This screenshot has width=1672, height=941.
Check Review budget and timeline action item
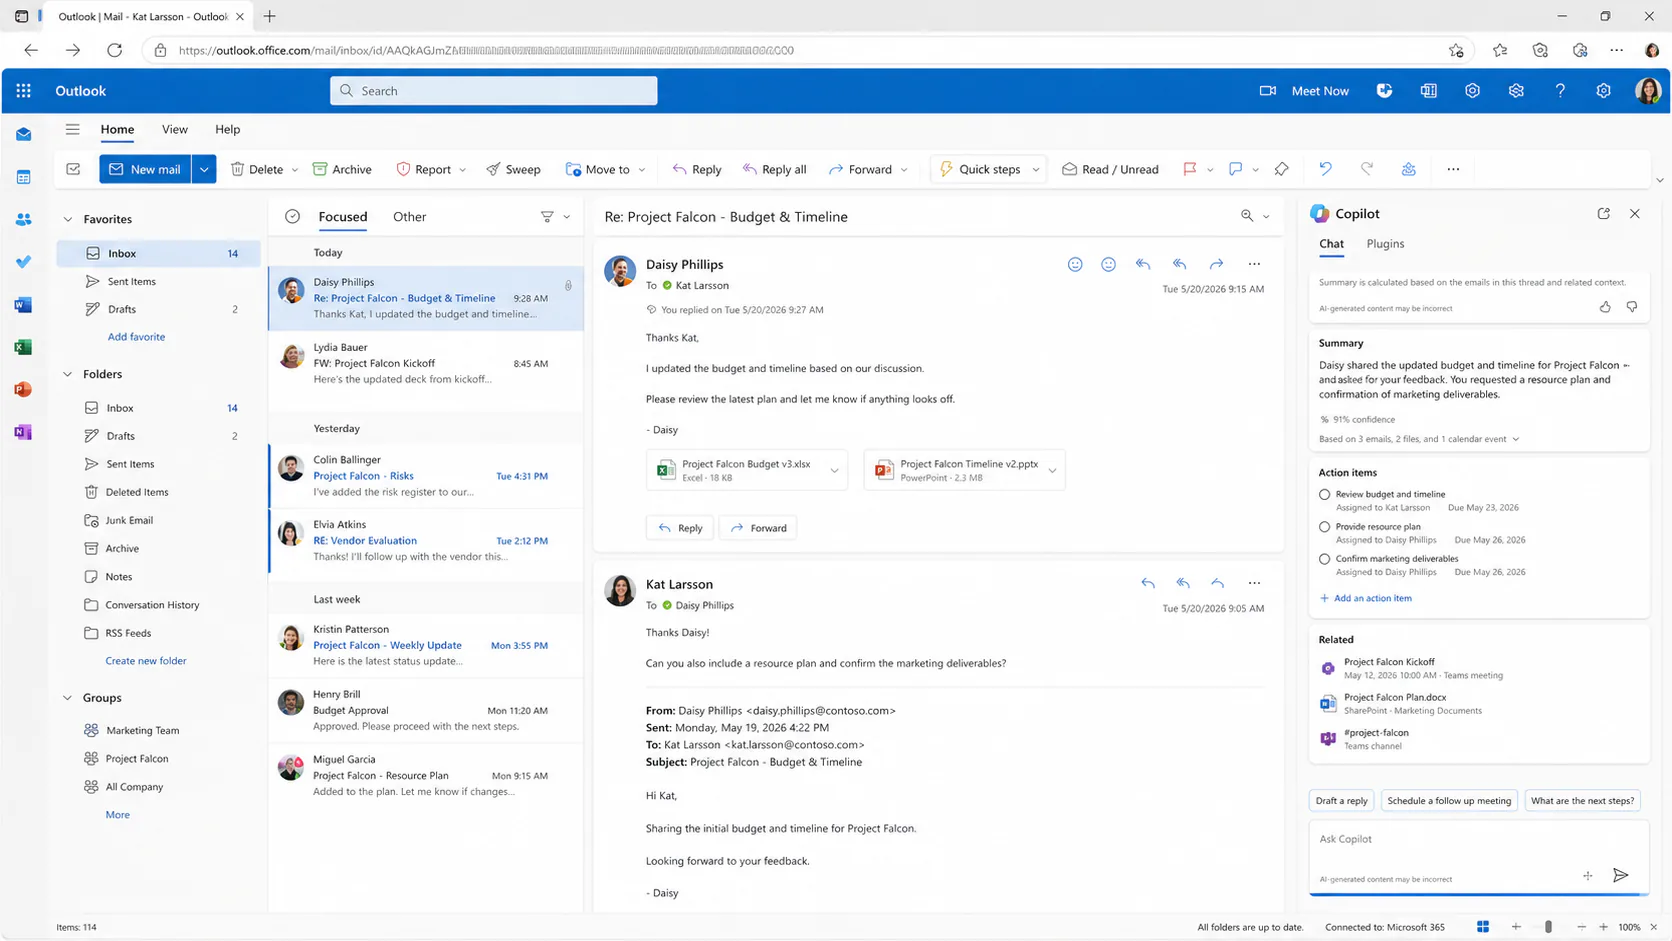tap(1324, 494)
